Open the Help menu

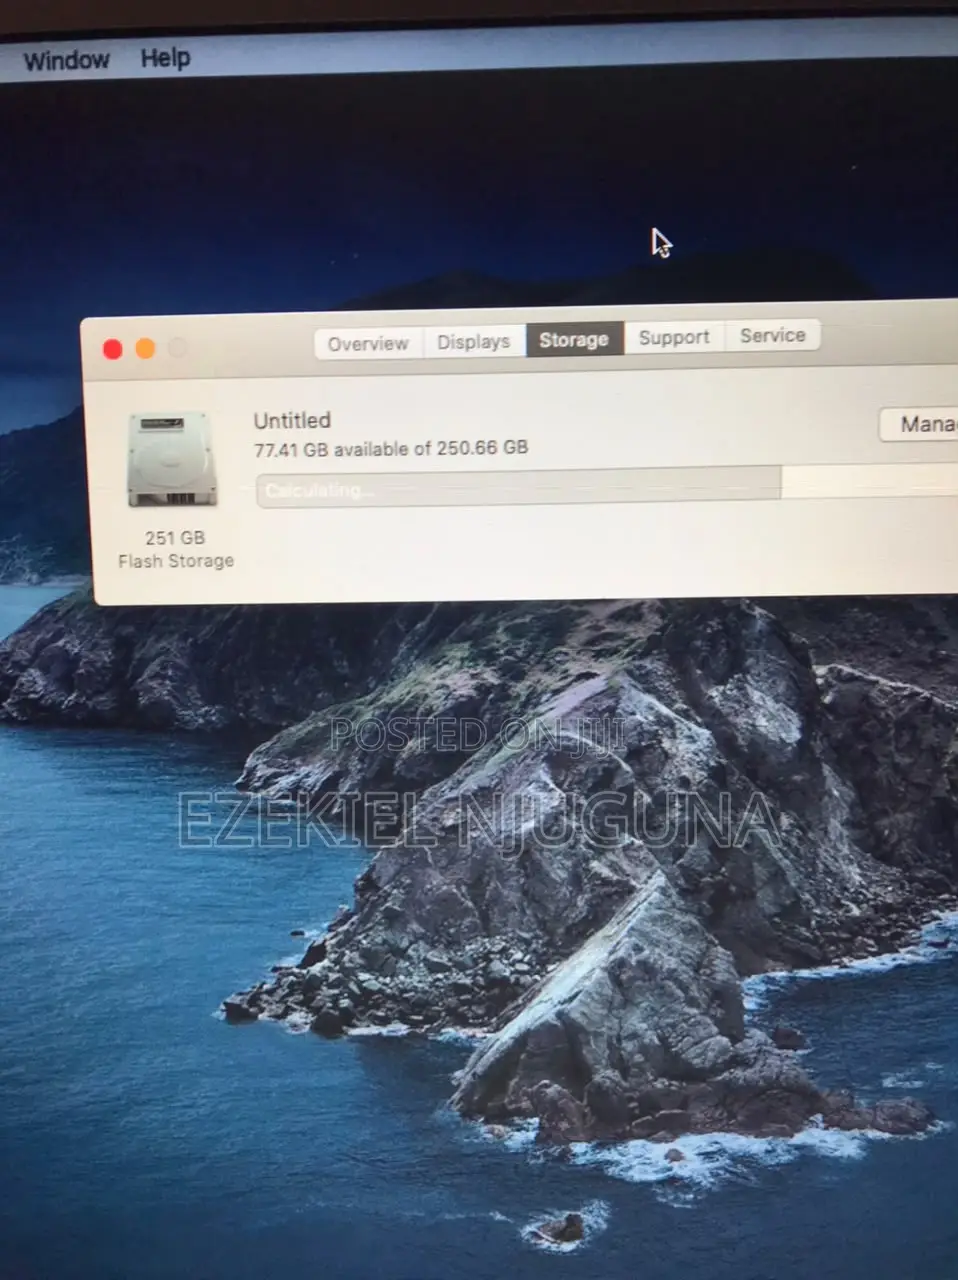click(x=165, y=58)
